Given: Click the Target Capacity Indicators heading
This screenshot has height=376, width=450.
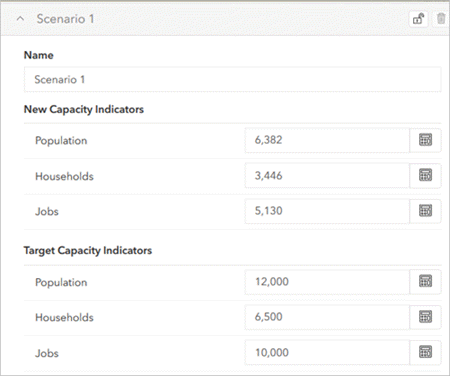Looking at the screenshot, I should tap(88, 251).
